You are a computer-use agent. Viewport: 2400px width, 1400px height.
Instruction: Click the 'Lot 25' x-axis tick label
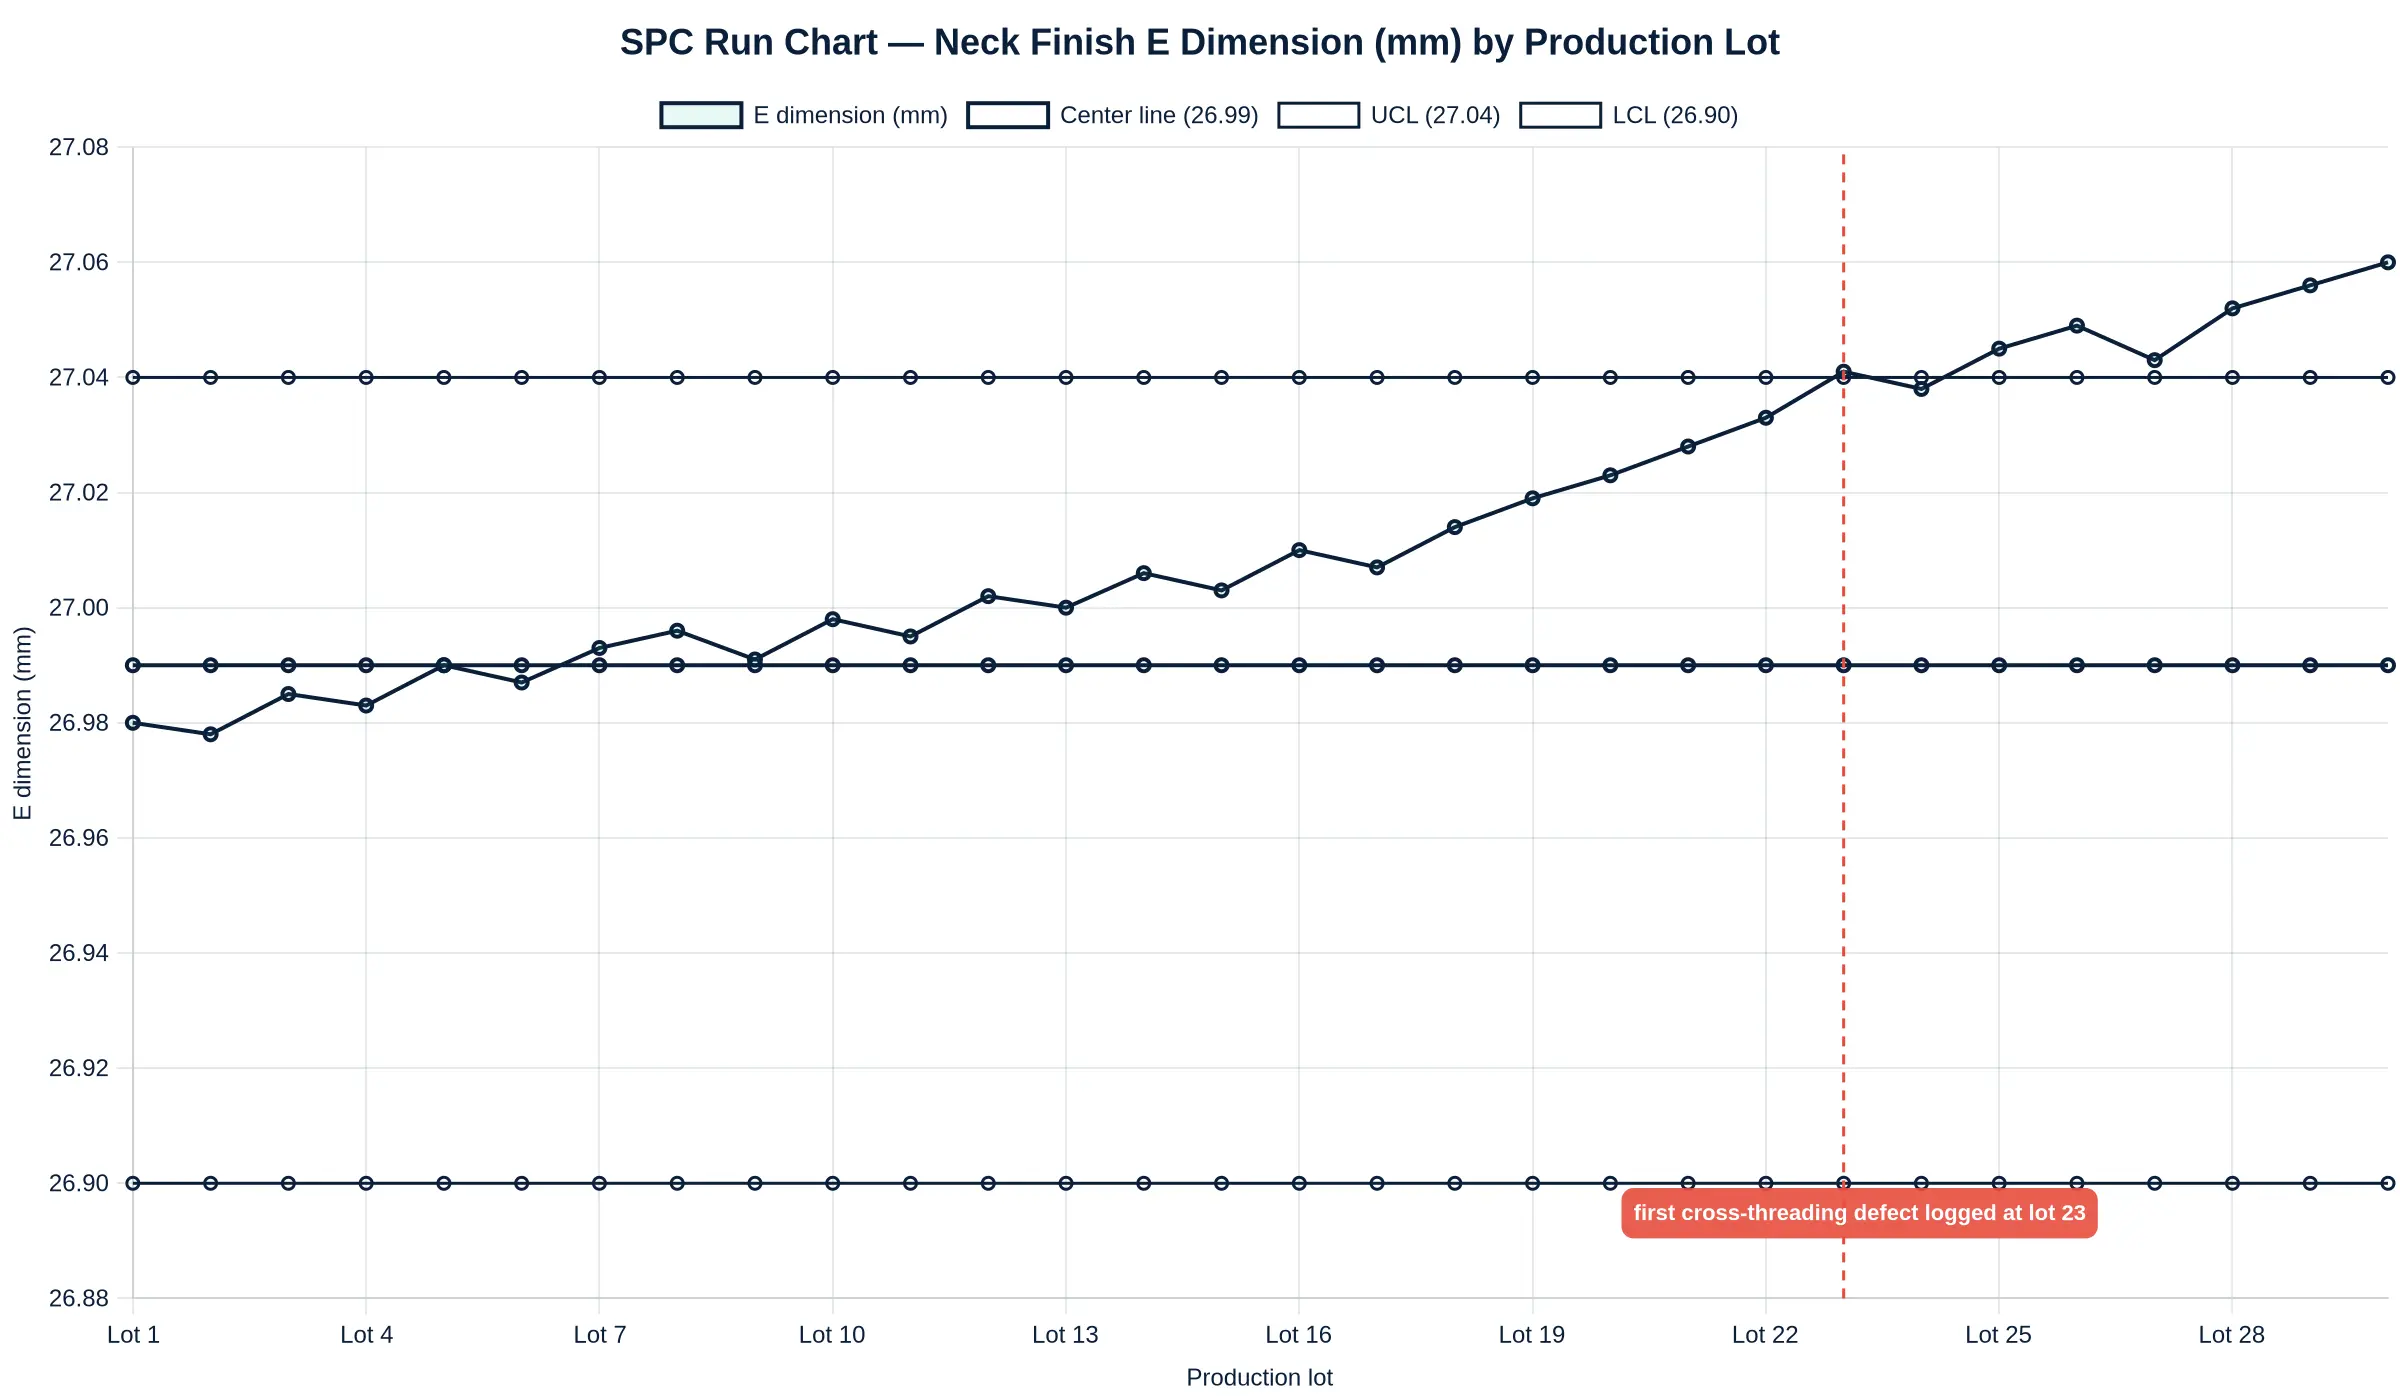1998,1334
